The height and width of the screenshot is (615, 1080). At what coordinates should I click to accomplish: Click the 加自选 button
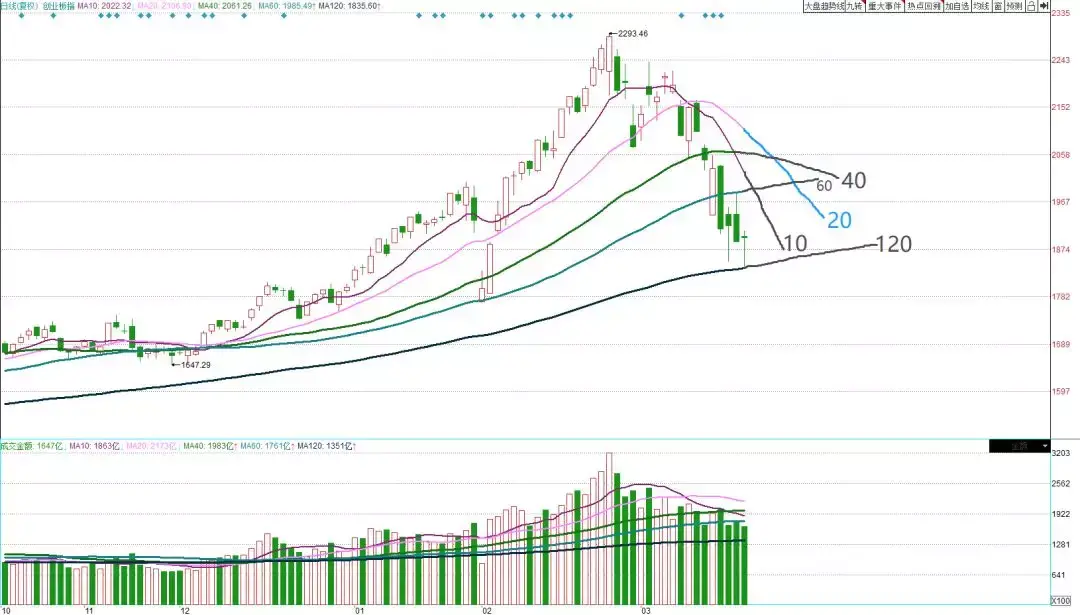tap(956, 6)
